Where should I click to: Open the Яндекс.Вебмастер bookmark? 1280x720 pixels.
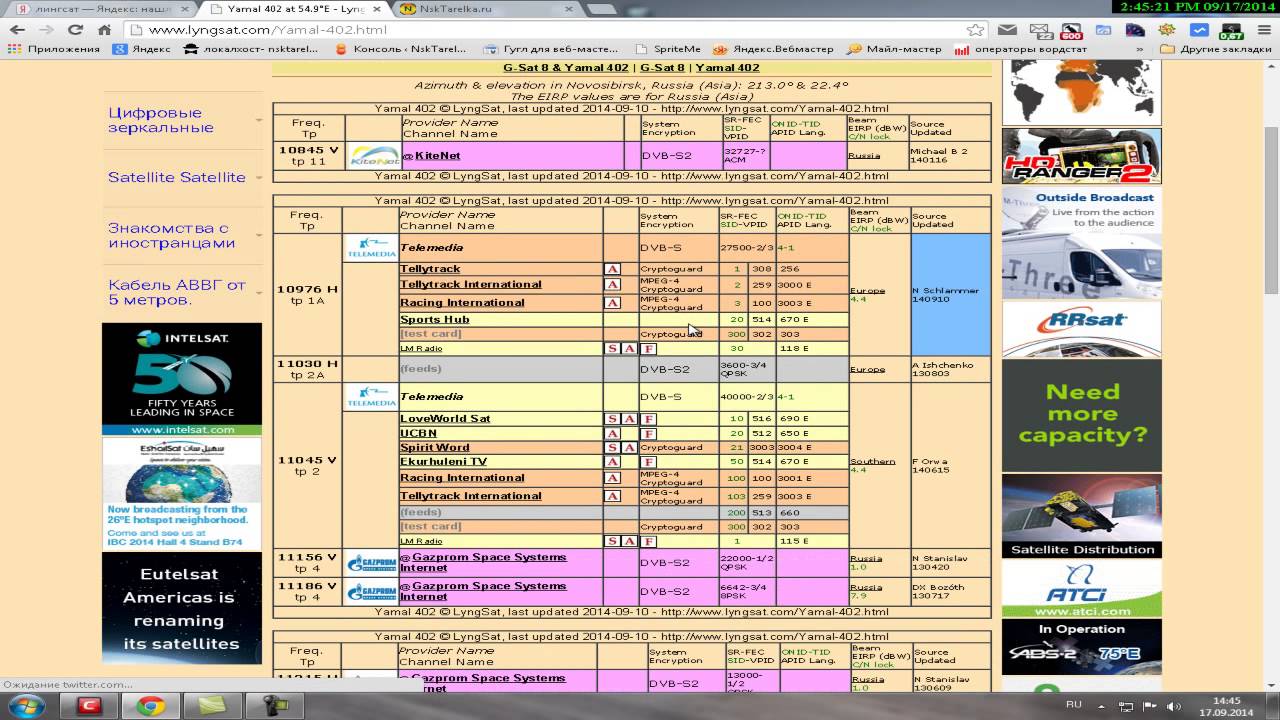(x=774, y=49)
